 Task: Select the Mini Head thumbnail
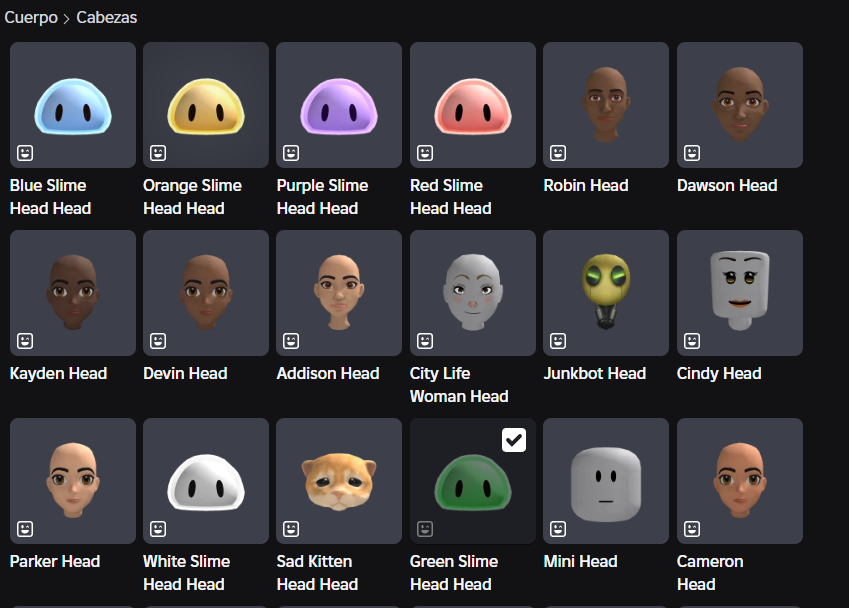pos(606,481)
